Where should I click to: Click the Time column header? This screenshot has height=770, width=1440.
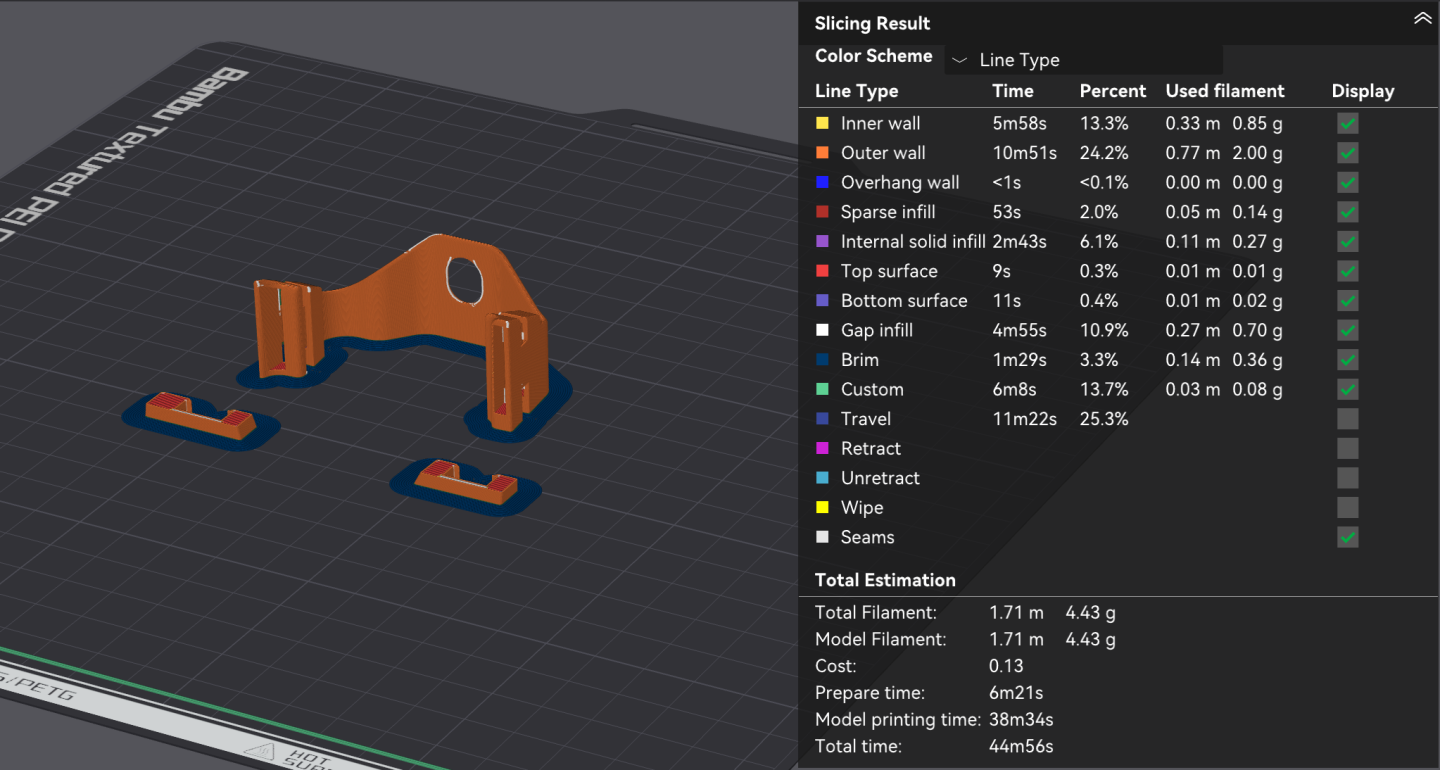click(1012, 91)
